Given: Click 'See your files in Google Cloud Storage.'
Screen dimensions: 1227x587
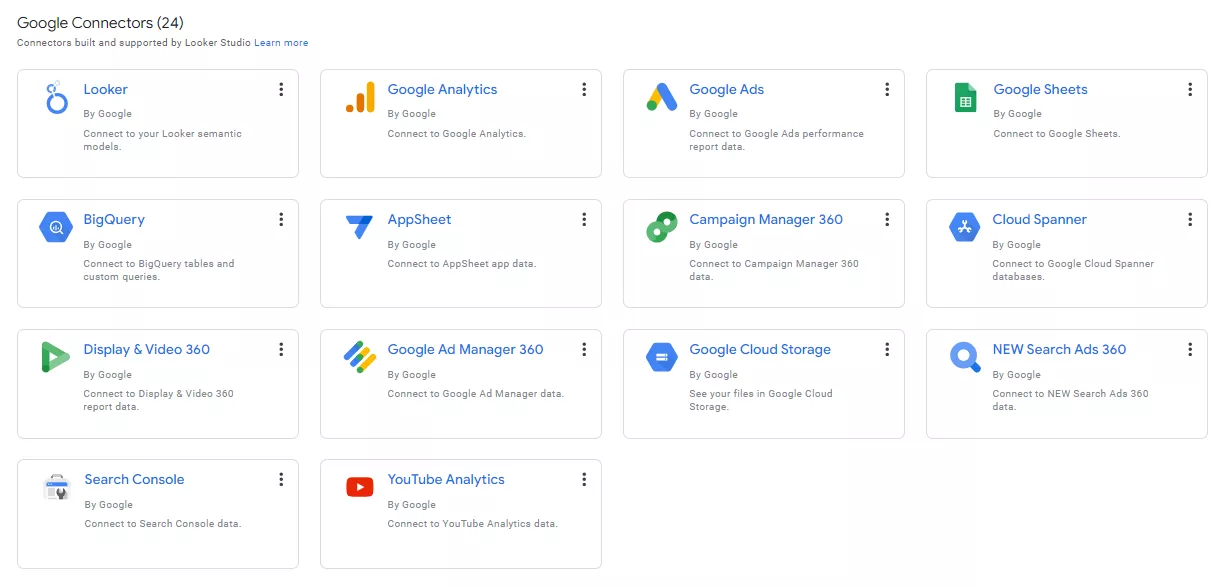Looking at the screenshot, I should point(760,400).
